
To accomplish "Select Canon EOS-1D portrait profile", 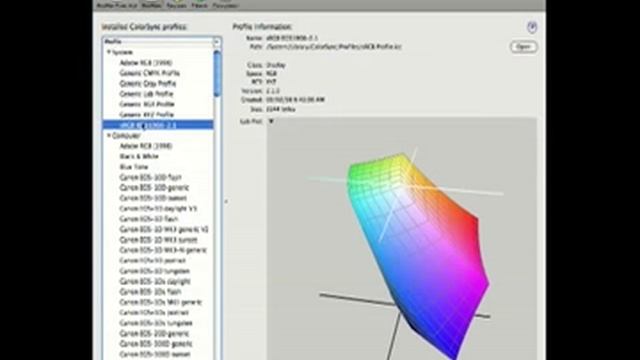I will pos(153,260).
